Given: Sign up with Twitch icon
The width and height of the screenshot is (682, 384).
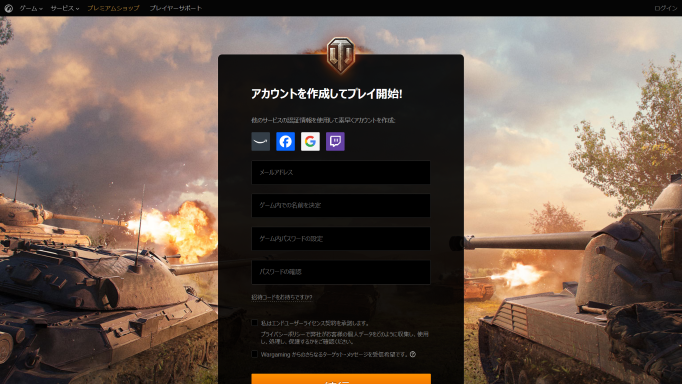Looking at the screenshot, I should click(x=335, y=141).
